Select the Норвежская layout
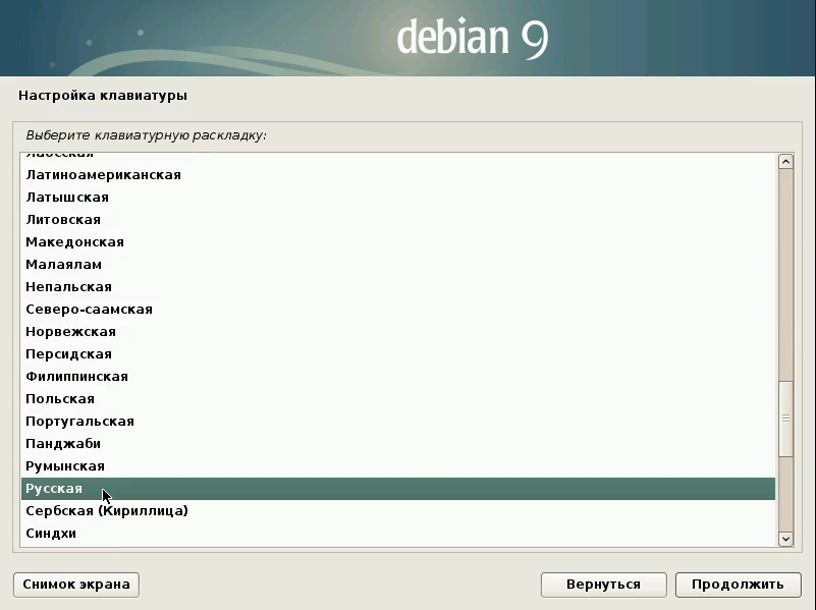 click(x=71, y=332)
